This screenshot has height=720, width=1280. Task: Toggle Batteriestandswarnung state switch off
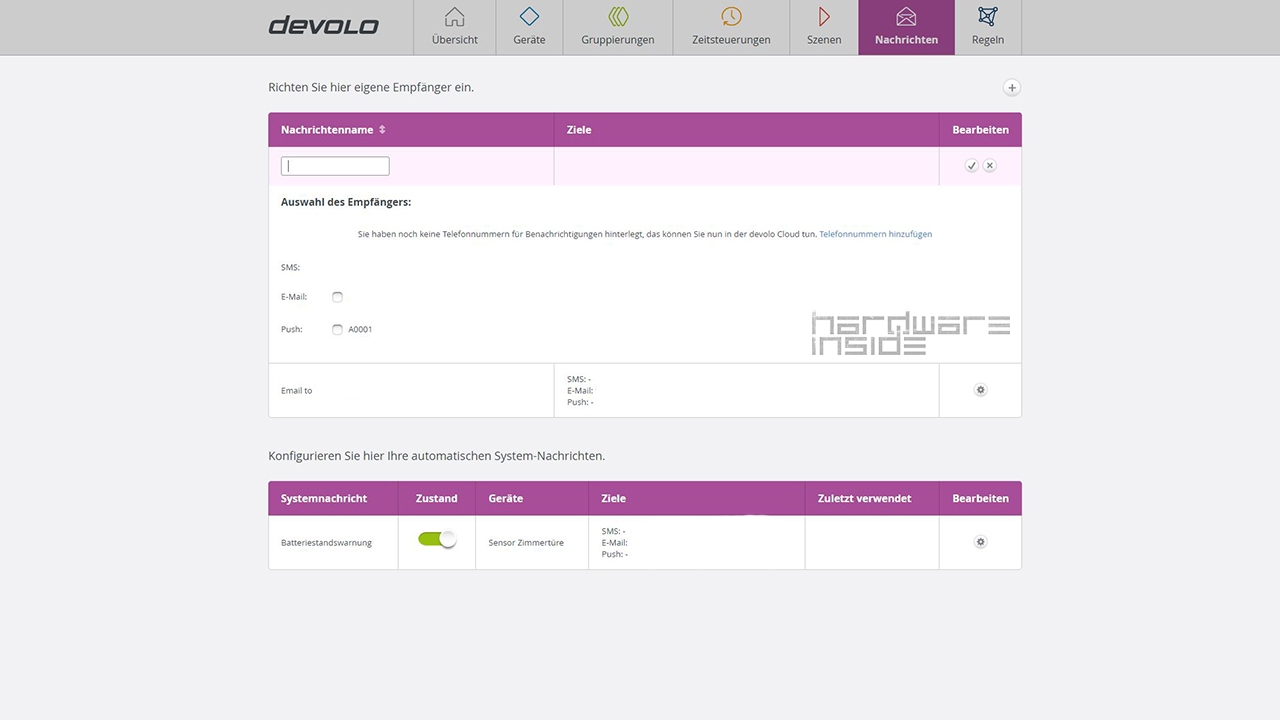(x=437, y=540)
